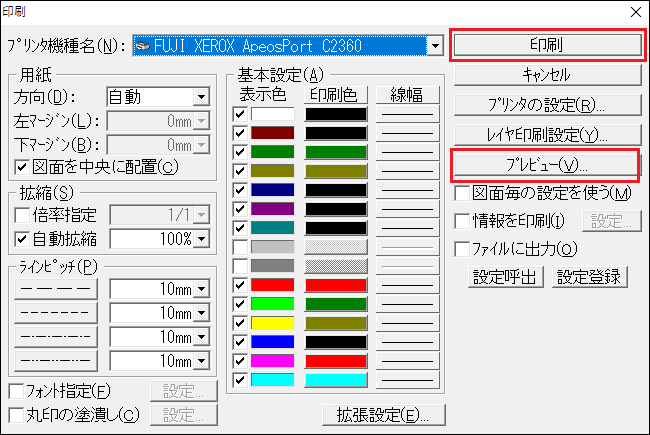Click the short-dash line pattern button

point(56,313)
